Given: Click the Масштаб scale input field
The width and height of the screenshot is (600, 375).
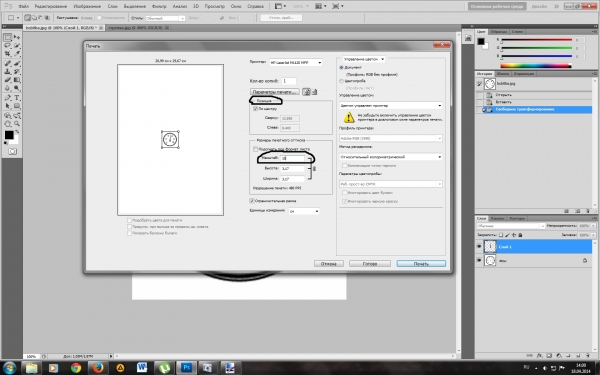Looking at the screenshot, I should click(293, 158).
